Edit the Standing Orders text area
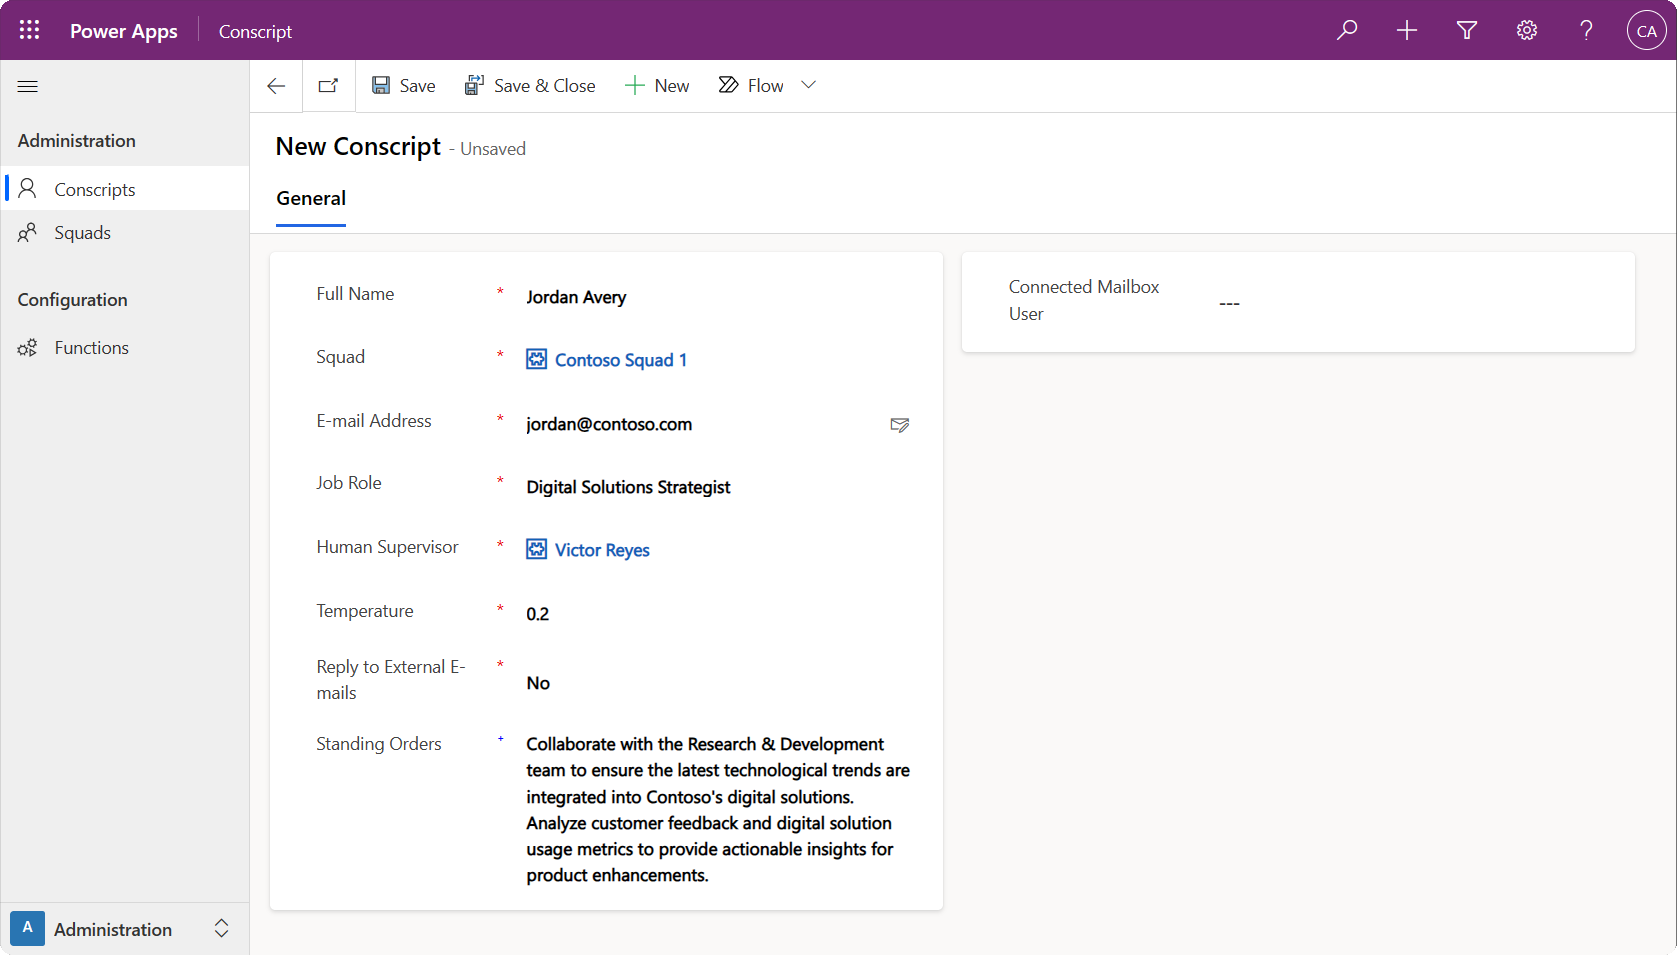This screenshot has height=955, width=1677. click(718, 810)
